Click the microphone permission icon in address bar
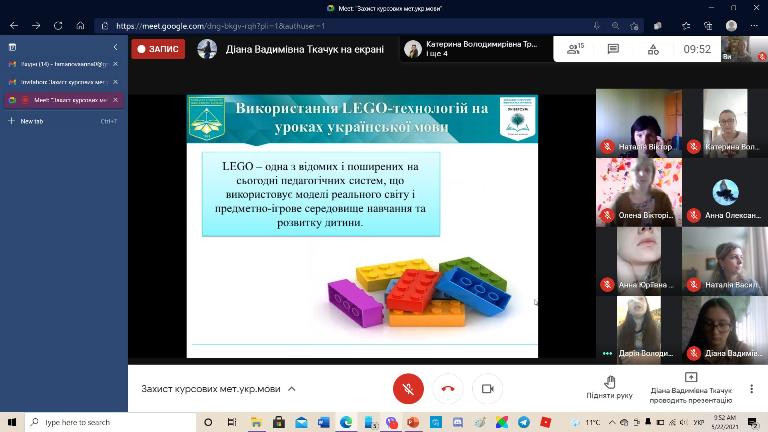The image size is (768, 432). point(596,26)
